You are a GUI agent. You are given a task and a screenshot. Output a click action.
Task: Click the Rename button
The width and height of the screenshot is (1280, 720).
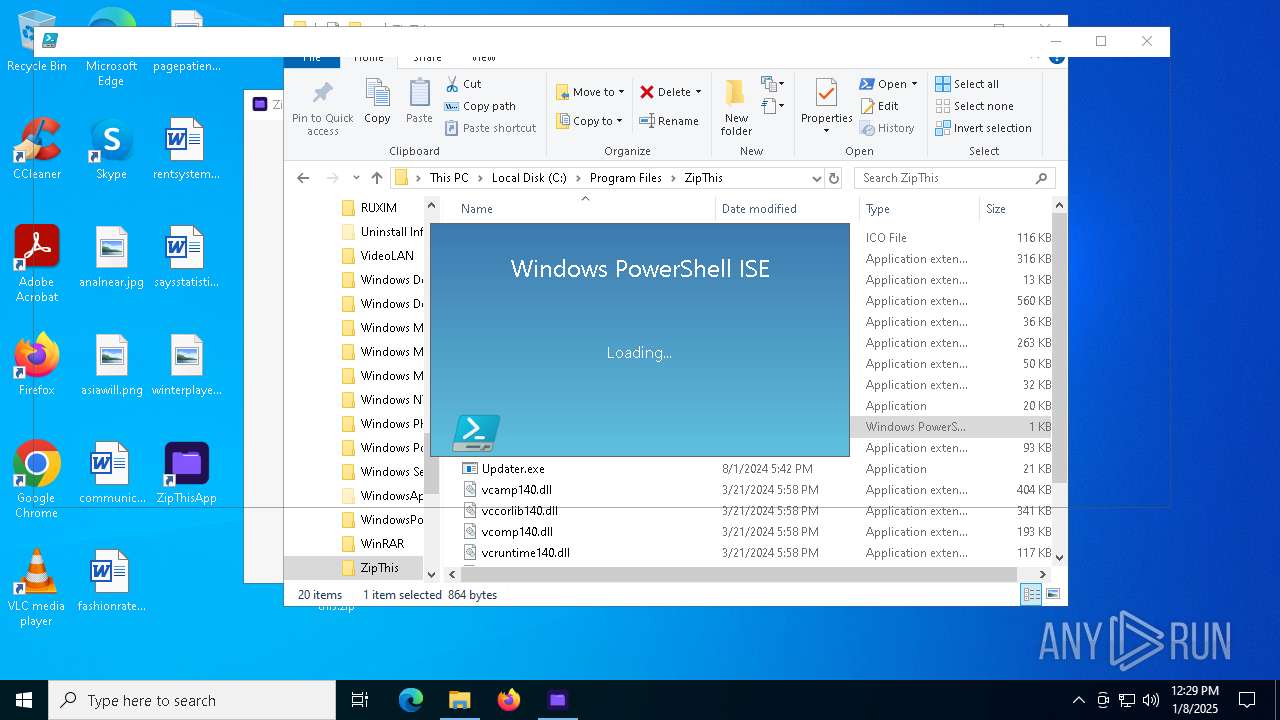669,121
